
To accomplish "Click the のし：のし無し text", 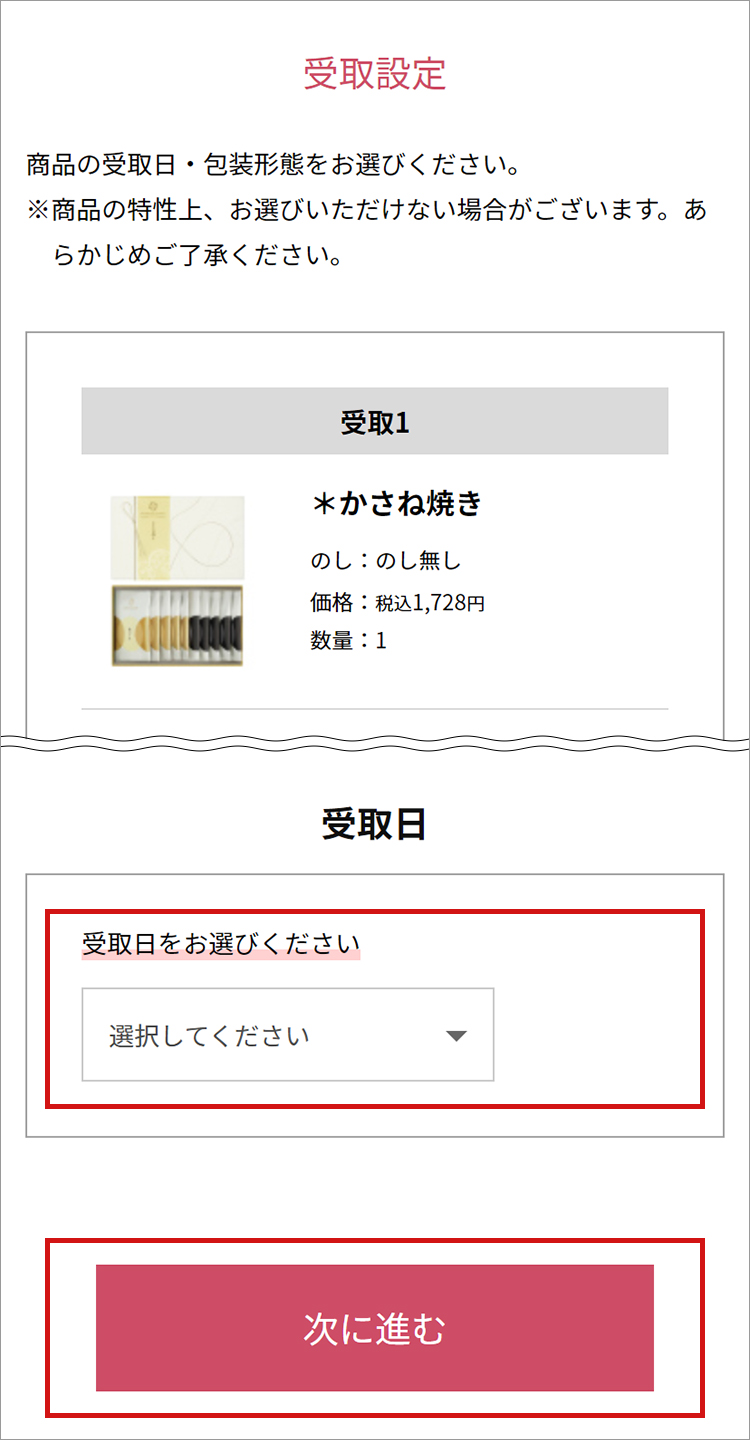I will (386, 561).
